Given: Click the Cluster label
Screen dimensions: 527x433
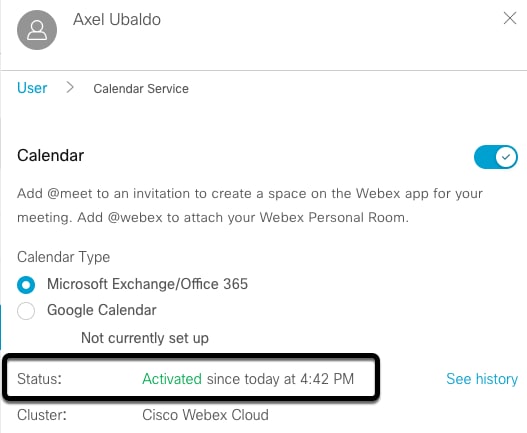Looking at the screenshot, I should 42,415.
